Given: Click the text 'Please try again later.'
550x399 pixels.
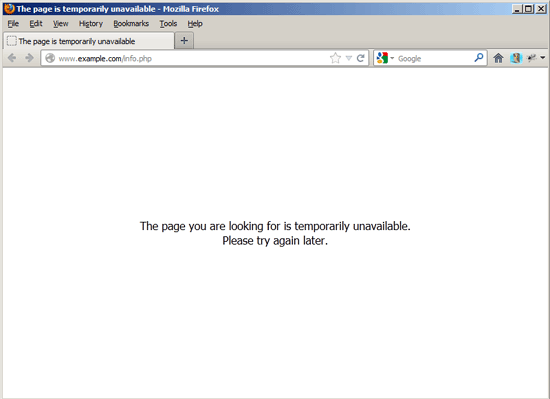Looking at the screenshot, I should coord(275,241).
